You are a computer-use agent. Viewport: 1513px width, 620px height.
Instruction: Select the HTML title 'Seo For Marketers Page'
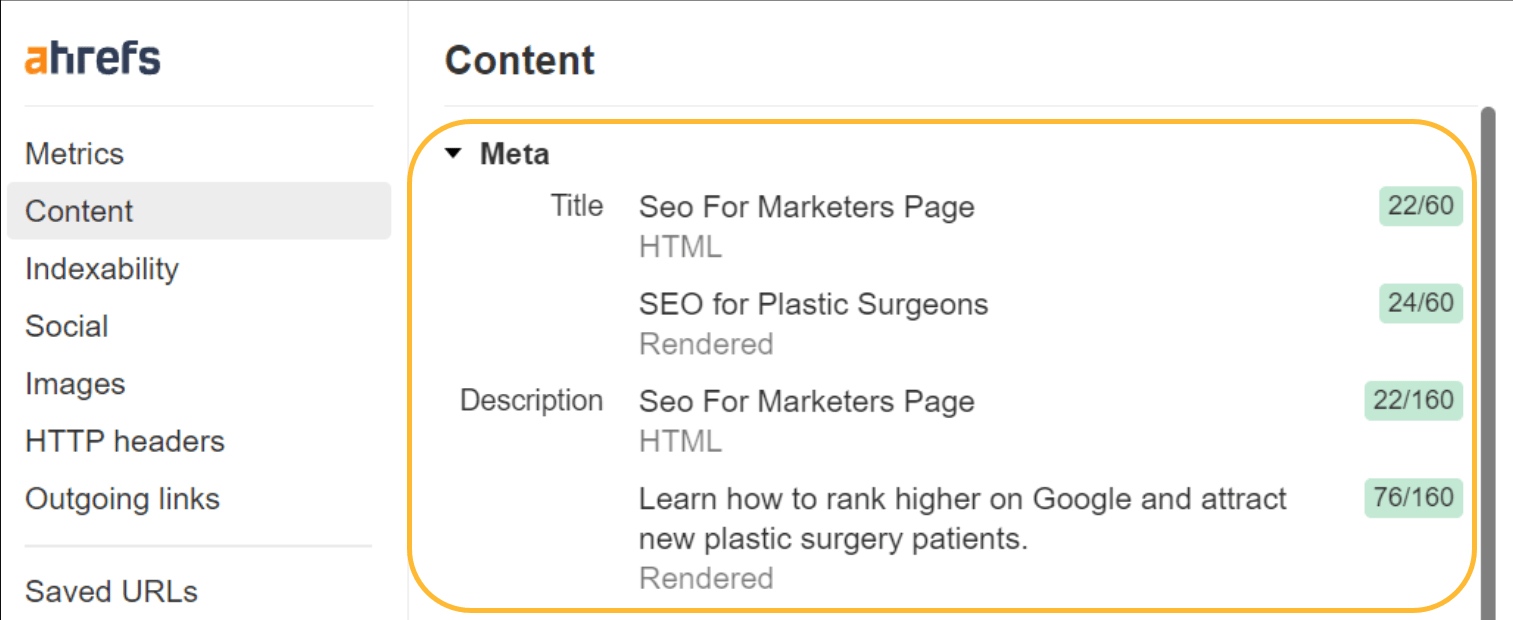point(806,207)
